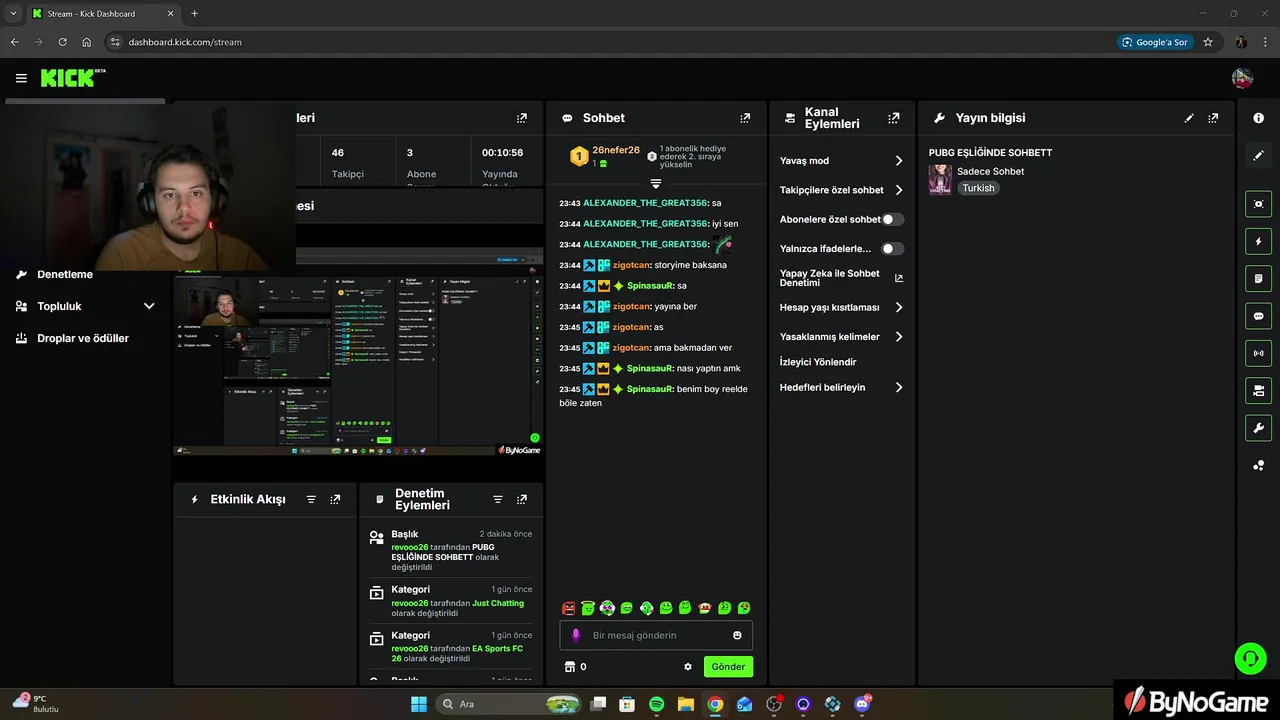Click the Sadece Sohbet category thumbnail

click(940, 179)
